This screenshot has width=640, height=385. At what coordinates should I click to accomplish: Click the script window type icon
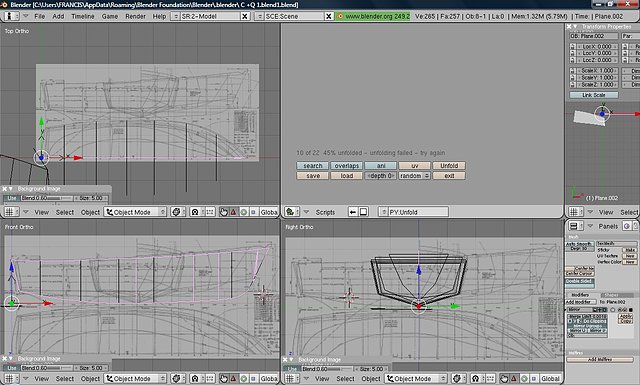(x=292, y=212)
